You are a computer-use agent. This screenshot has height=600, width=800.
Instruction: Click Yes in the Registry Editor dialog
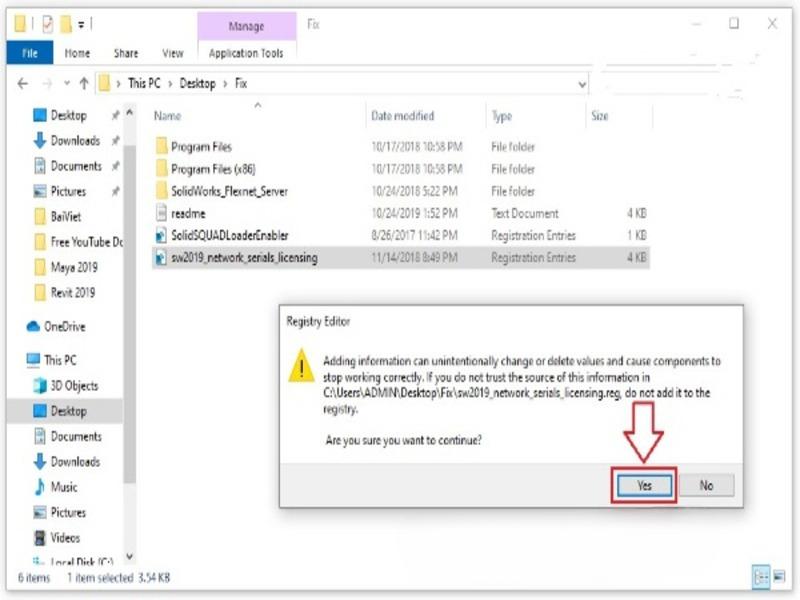click(644, 485)
